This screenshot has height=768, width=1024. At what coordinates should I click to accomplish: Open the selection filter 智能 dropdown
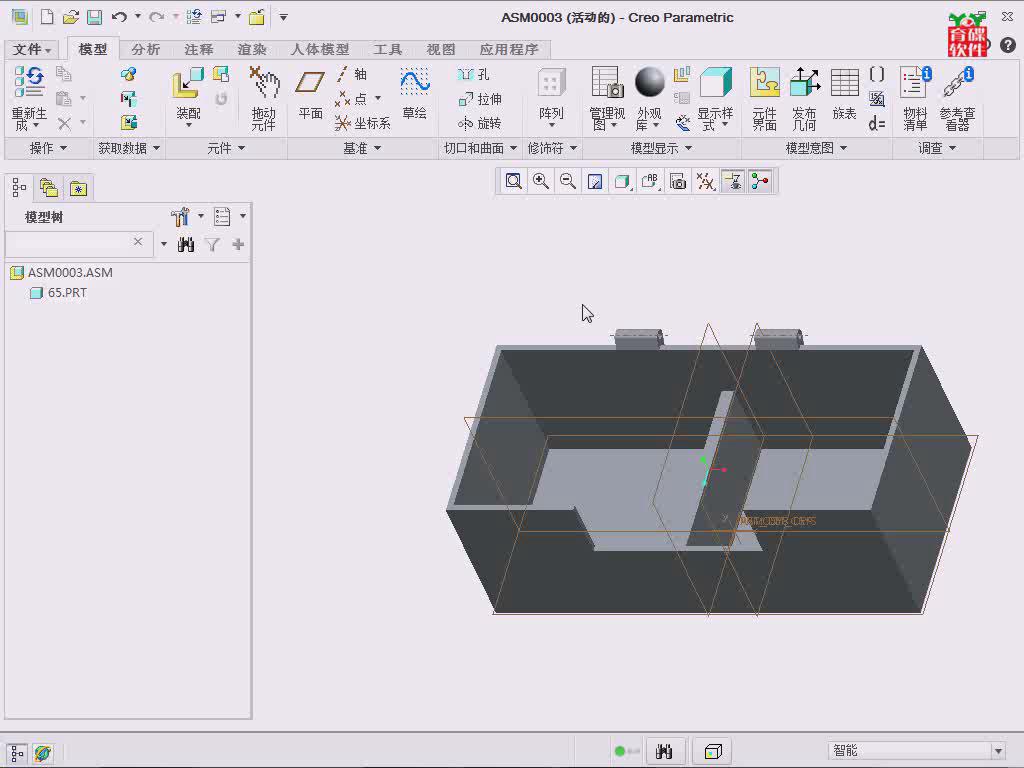(x=998, y=751)
